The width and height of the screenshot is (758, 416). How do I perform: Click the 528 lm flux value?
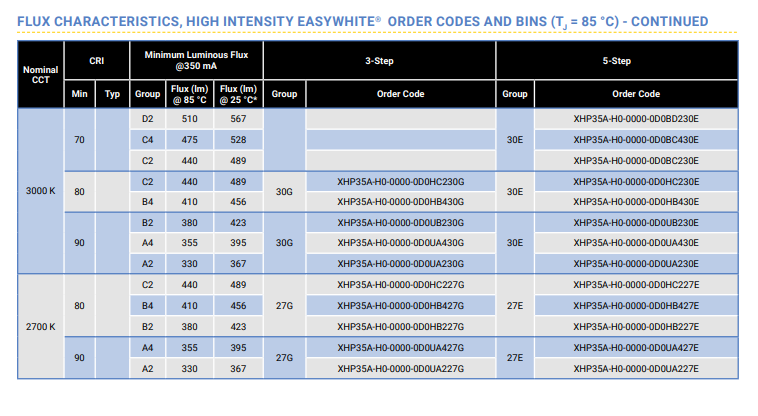(x=238, y=140)
